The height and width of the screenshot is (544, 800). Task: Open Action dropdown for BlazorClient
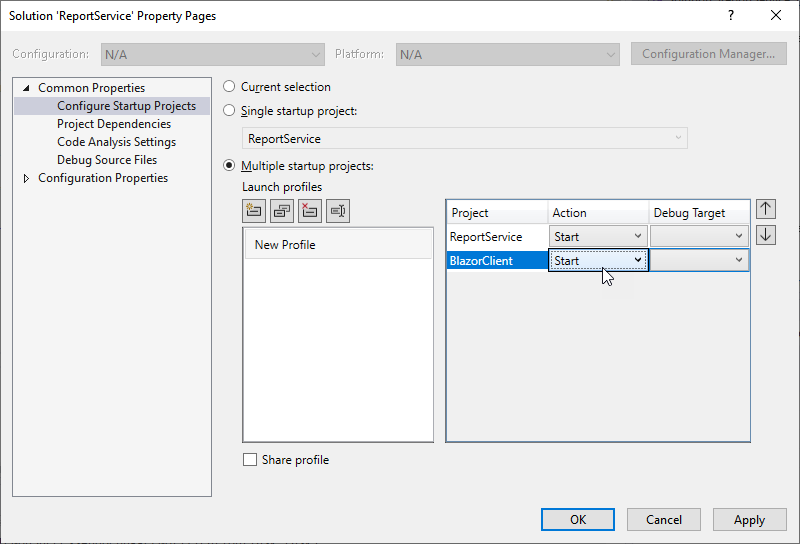coord(638,260)
